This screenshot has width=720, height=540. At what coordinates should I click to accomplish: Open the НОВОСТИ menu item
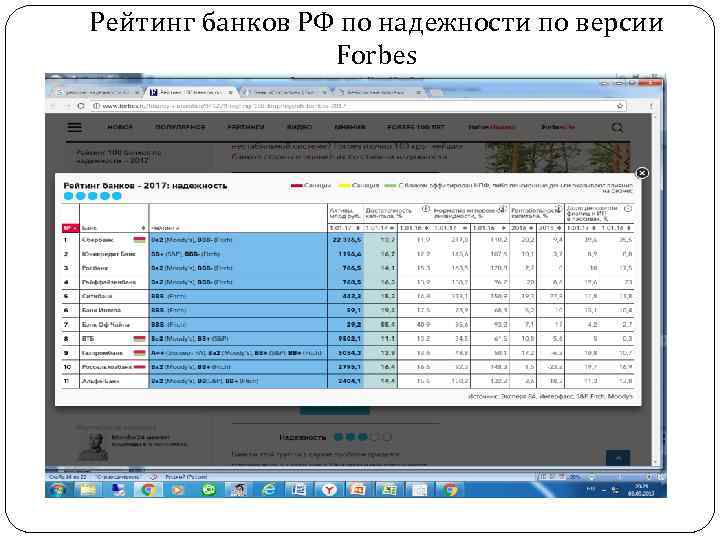coord(120,127)
